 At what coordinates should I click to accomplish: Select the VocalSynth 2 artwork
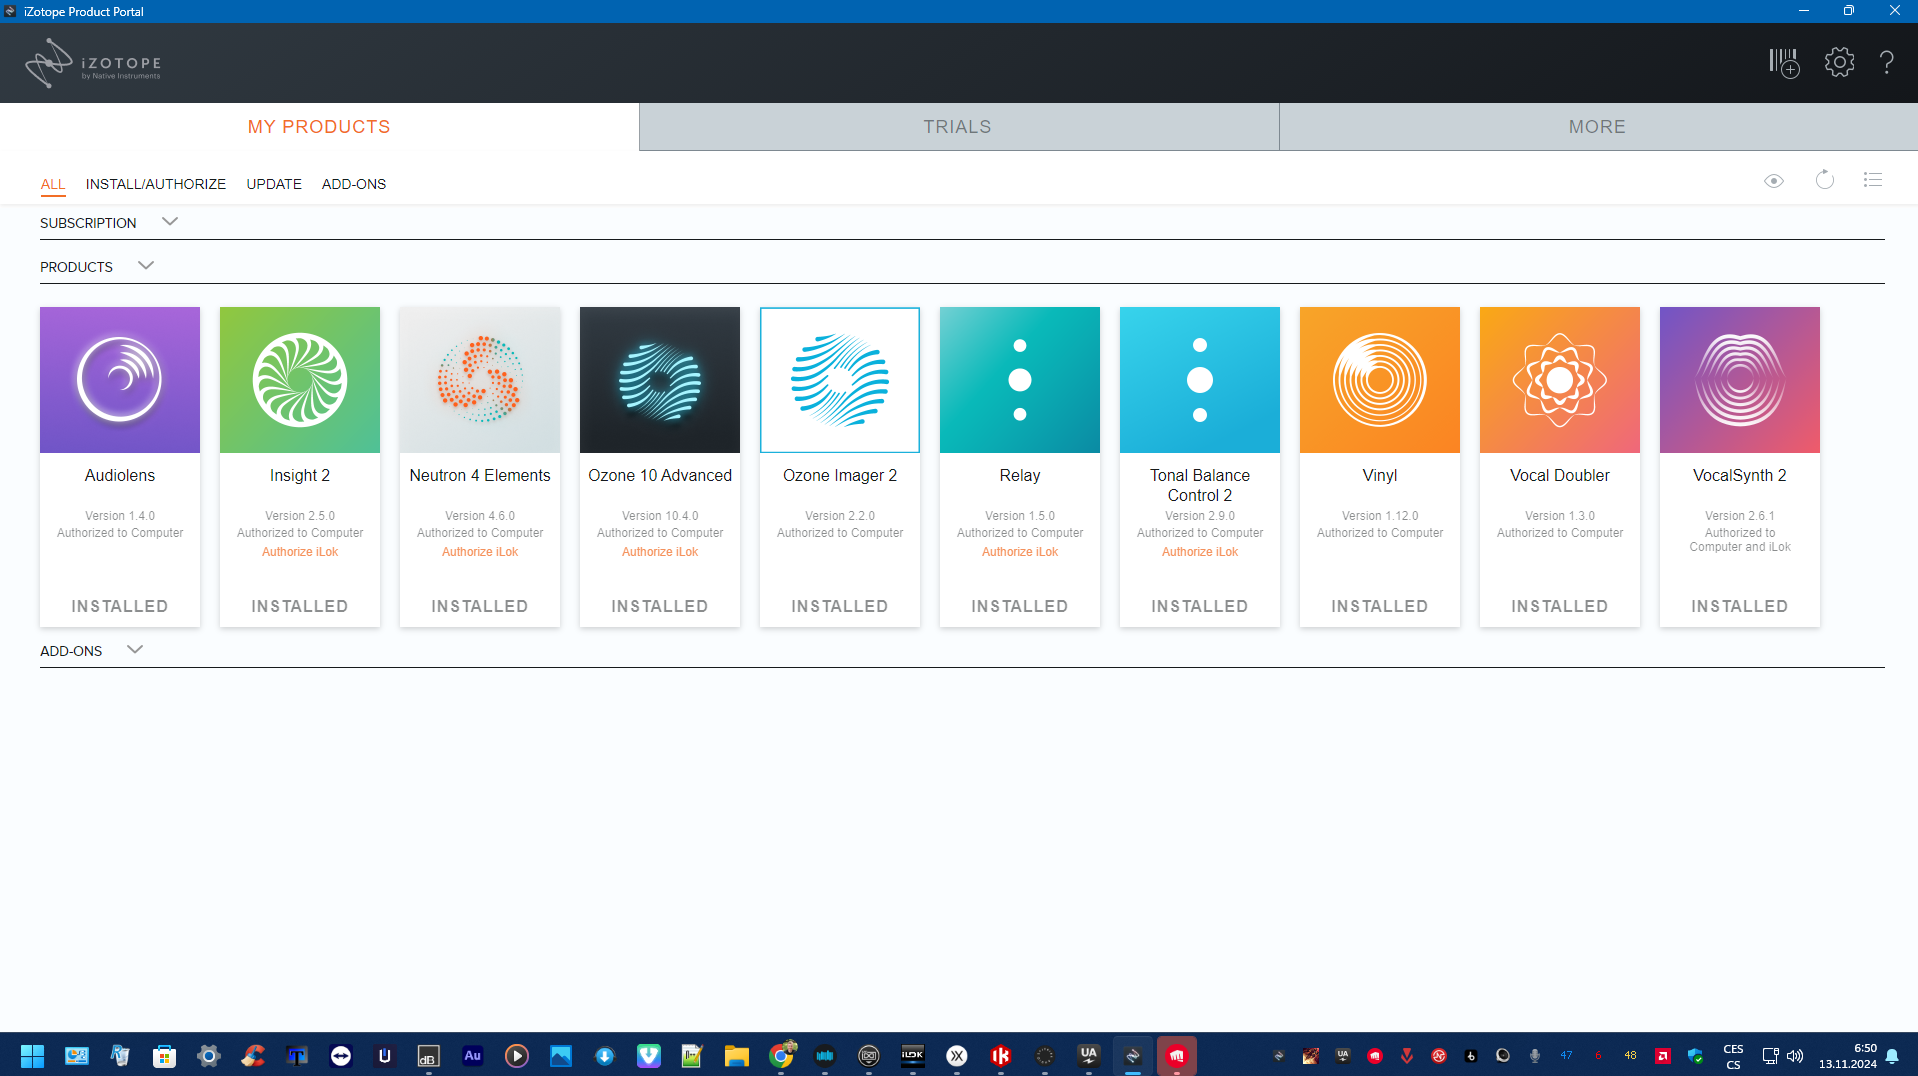(x=1740, y=380)
